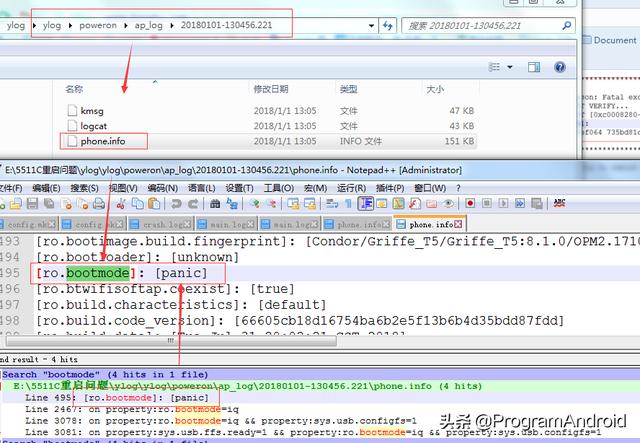
Task: Select the active phone.info tab
Action: point(429,224)
